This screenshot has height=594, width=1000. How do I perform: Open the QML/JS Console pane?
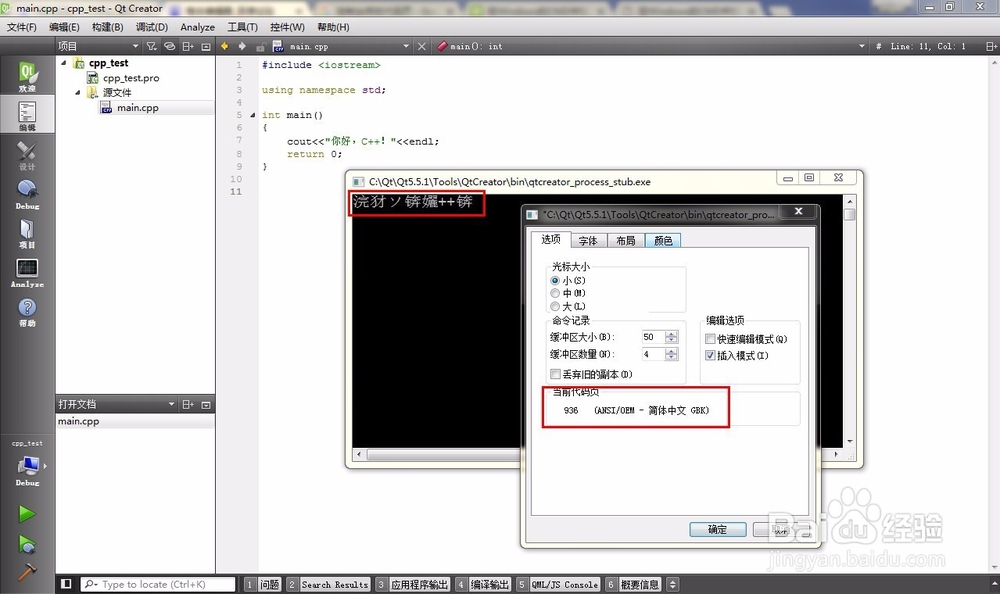tap(558, 584)
